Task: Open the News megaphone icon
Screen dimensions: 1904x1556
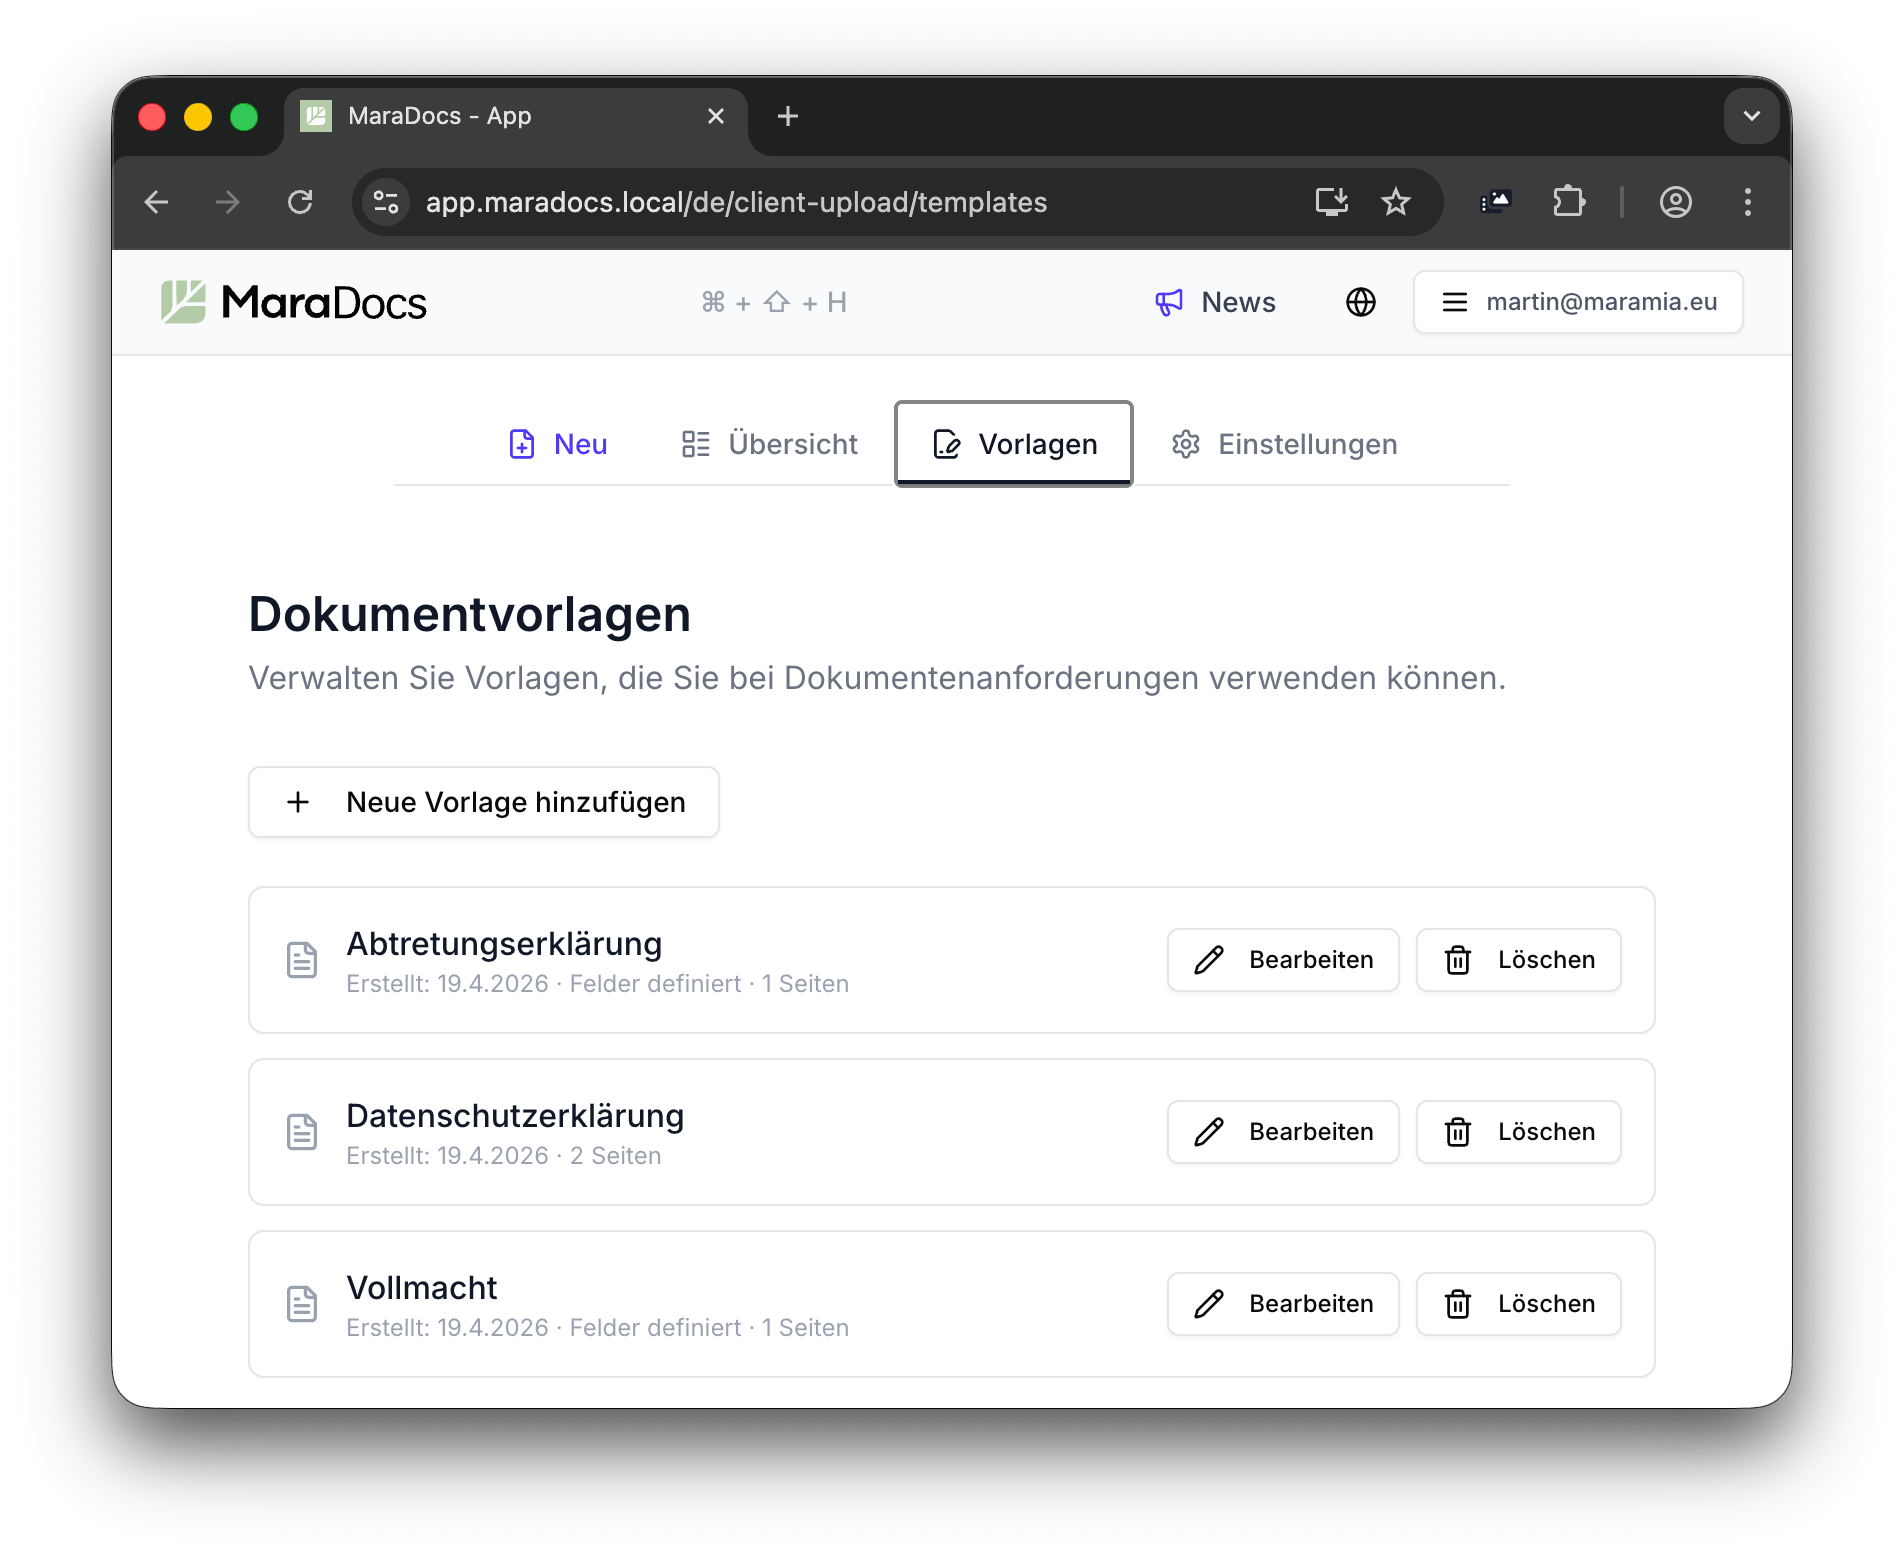Action: coord(1169,302)
